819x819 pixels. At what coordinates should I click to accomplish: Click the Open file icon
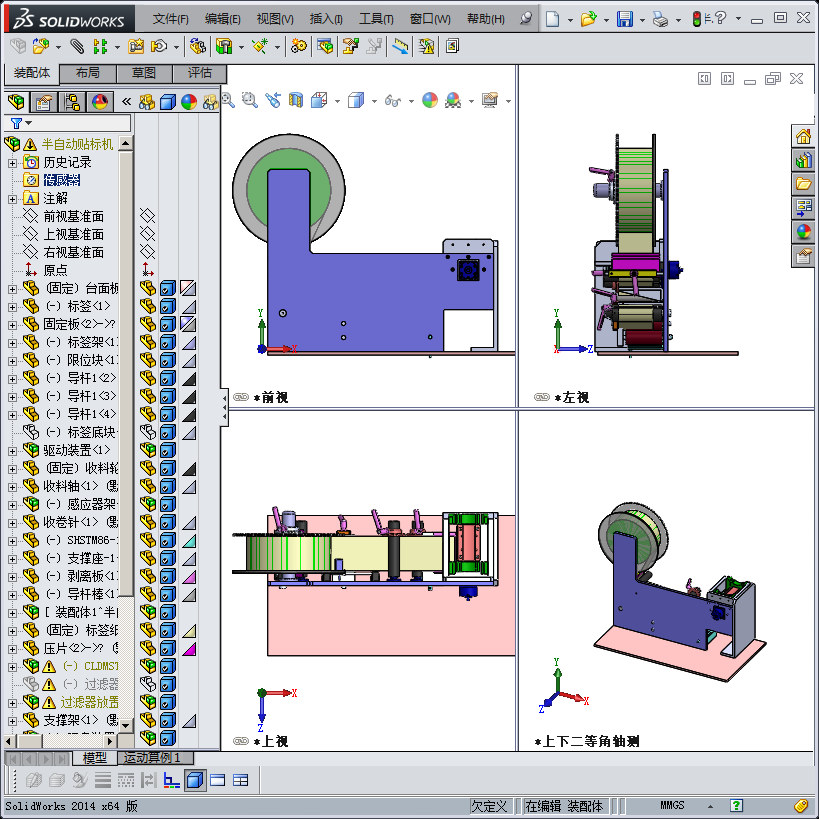(588, 19)
